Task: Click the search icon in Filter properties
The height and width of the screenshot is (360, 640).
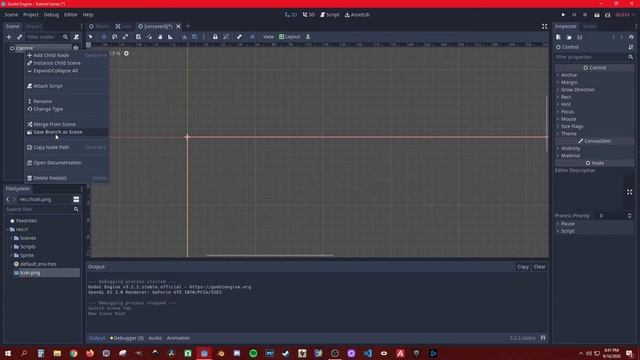Action: click(631, 57)
